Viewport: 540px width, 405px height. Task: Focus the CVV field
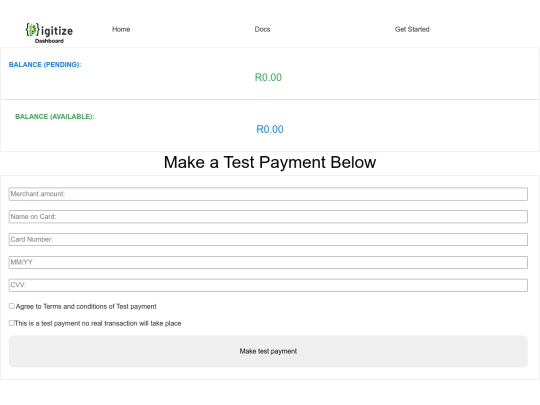(x=268, y=285)
